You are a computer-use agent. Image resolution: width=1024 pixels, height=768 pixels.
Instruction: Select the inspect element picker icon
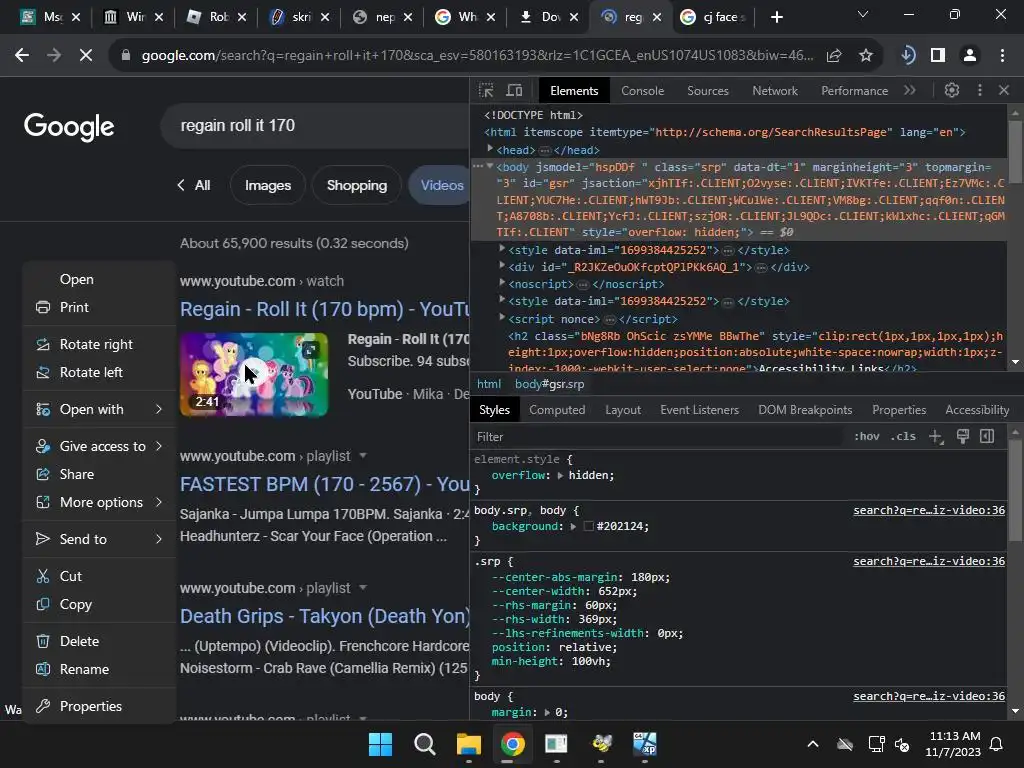486,91
